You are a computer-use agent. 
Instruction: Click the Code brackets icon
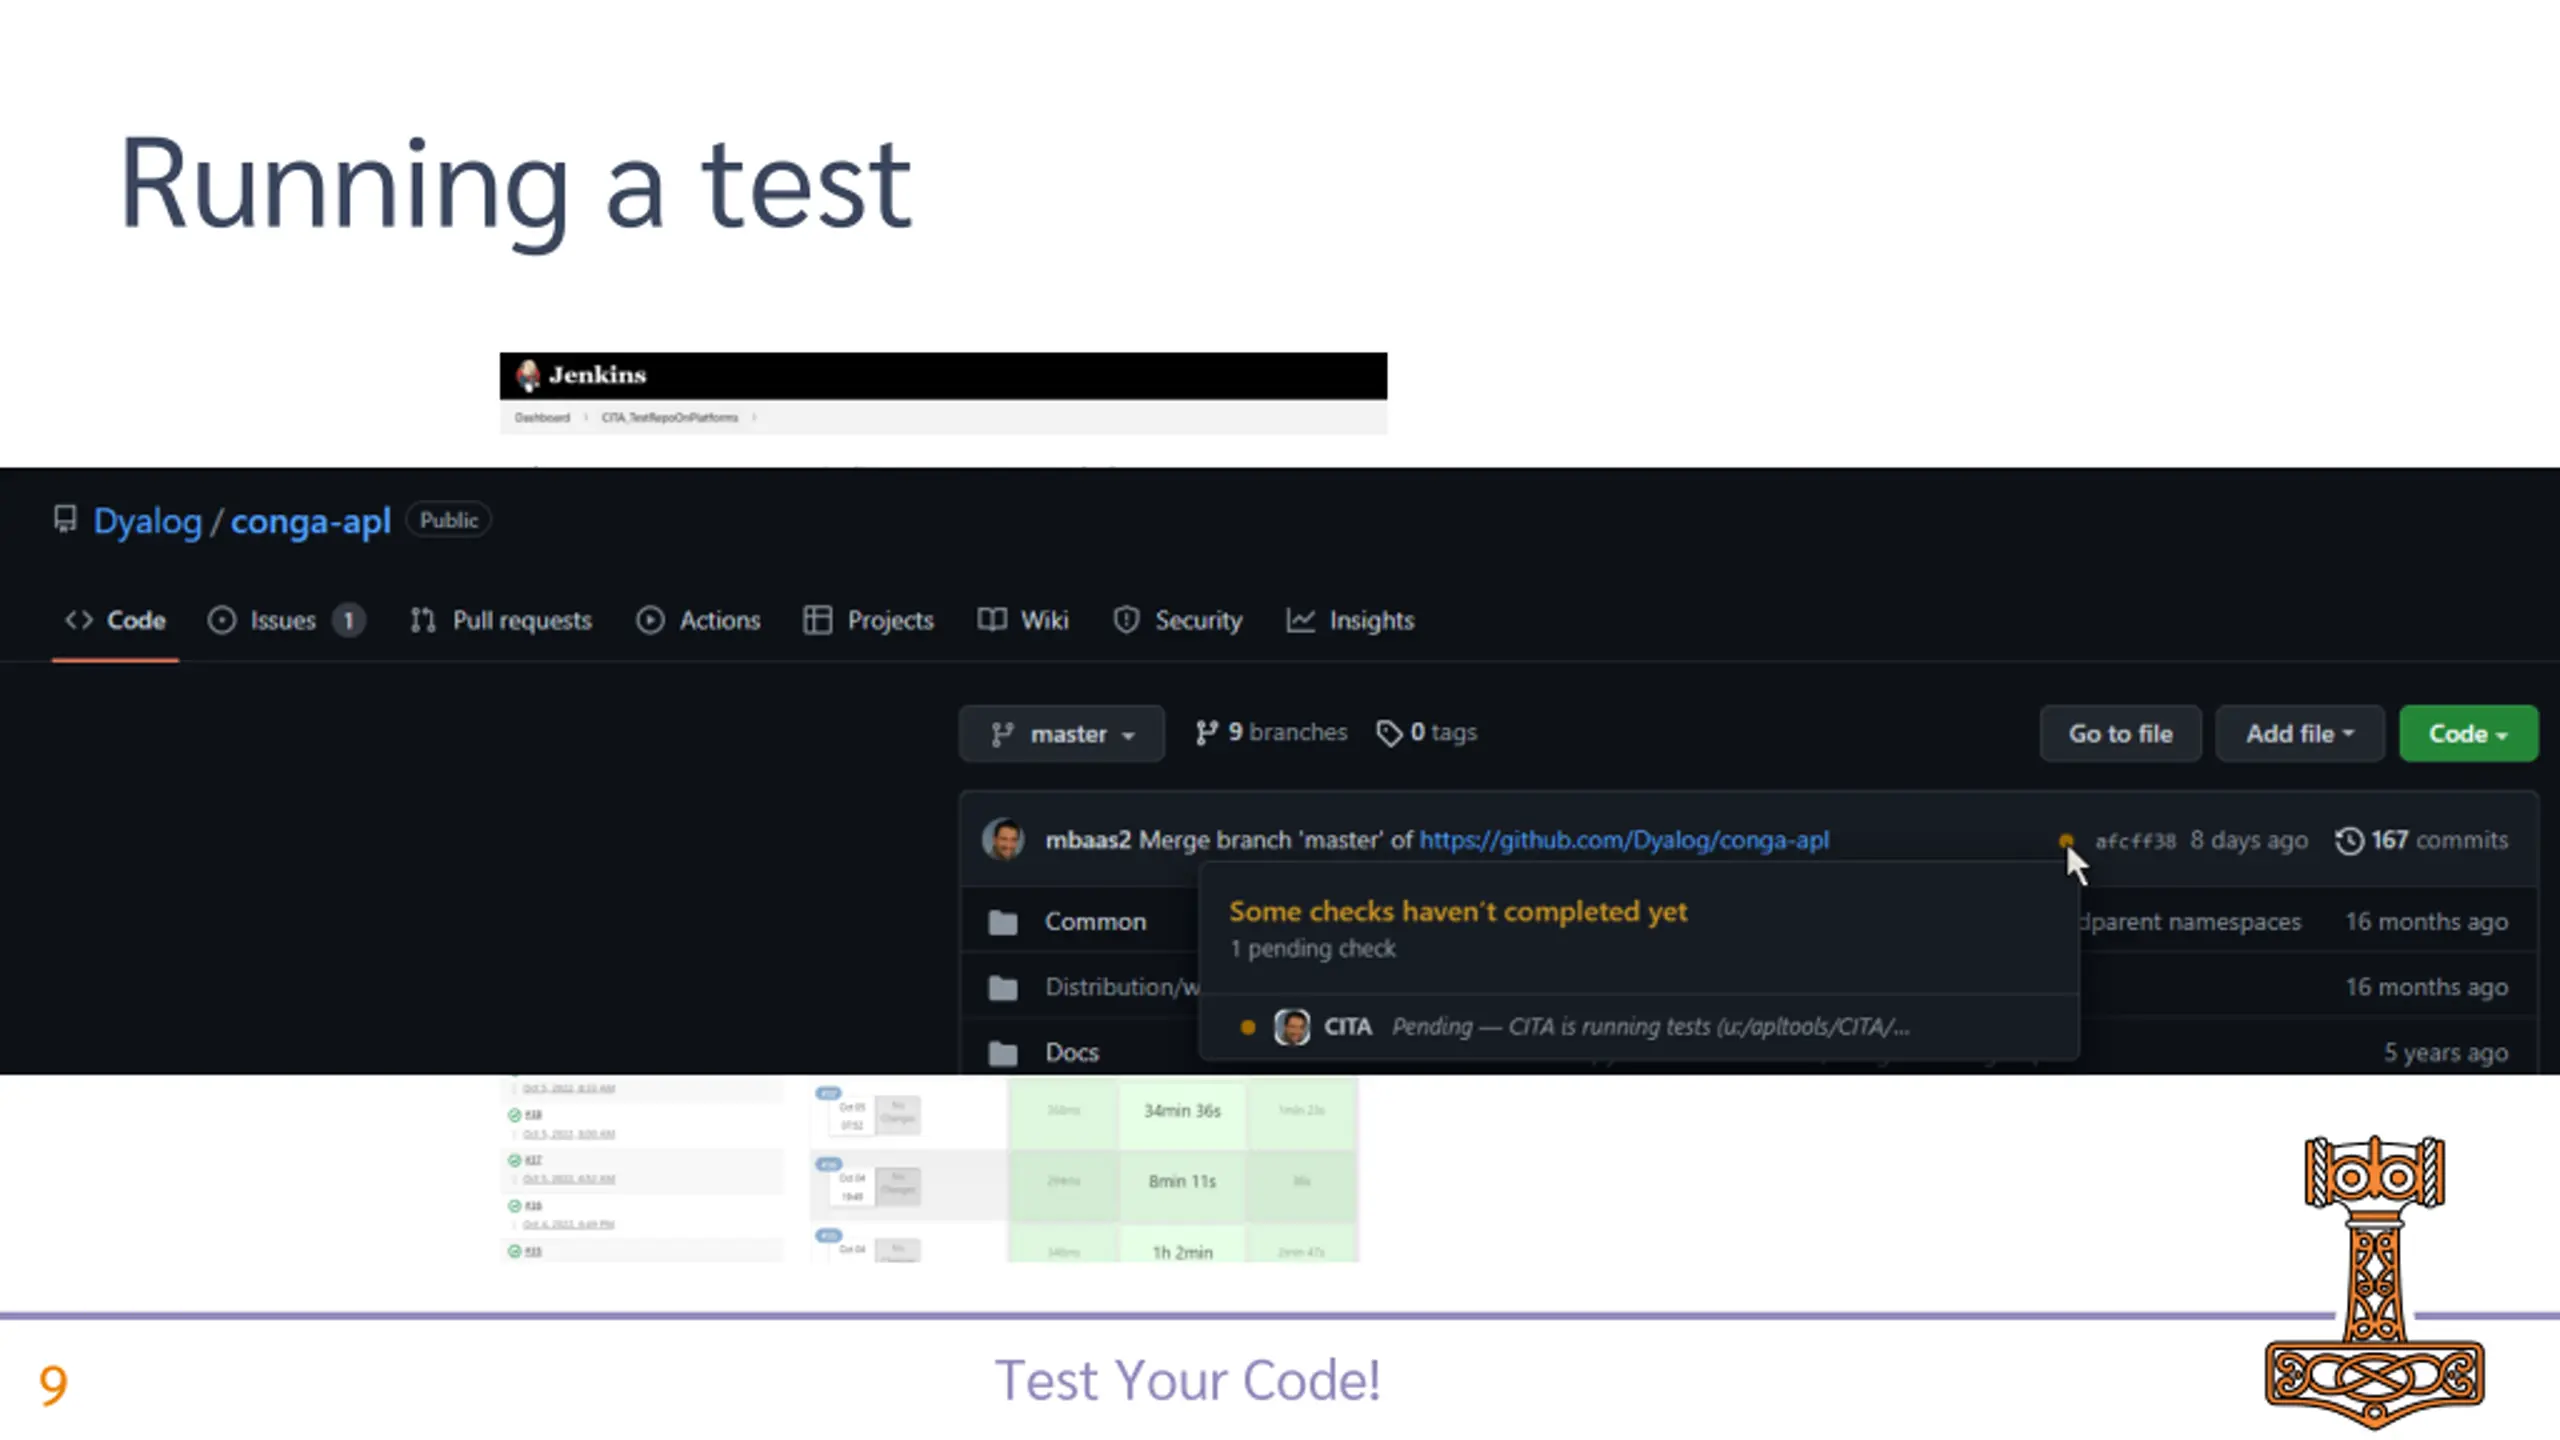click(x=79, y=620)
